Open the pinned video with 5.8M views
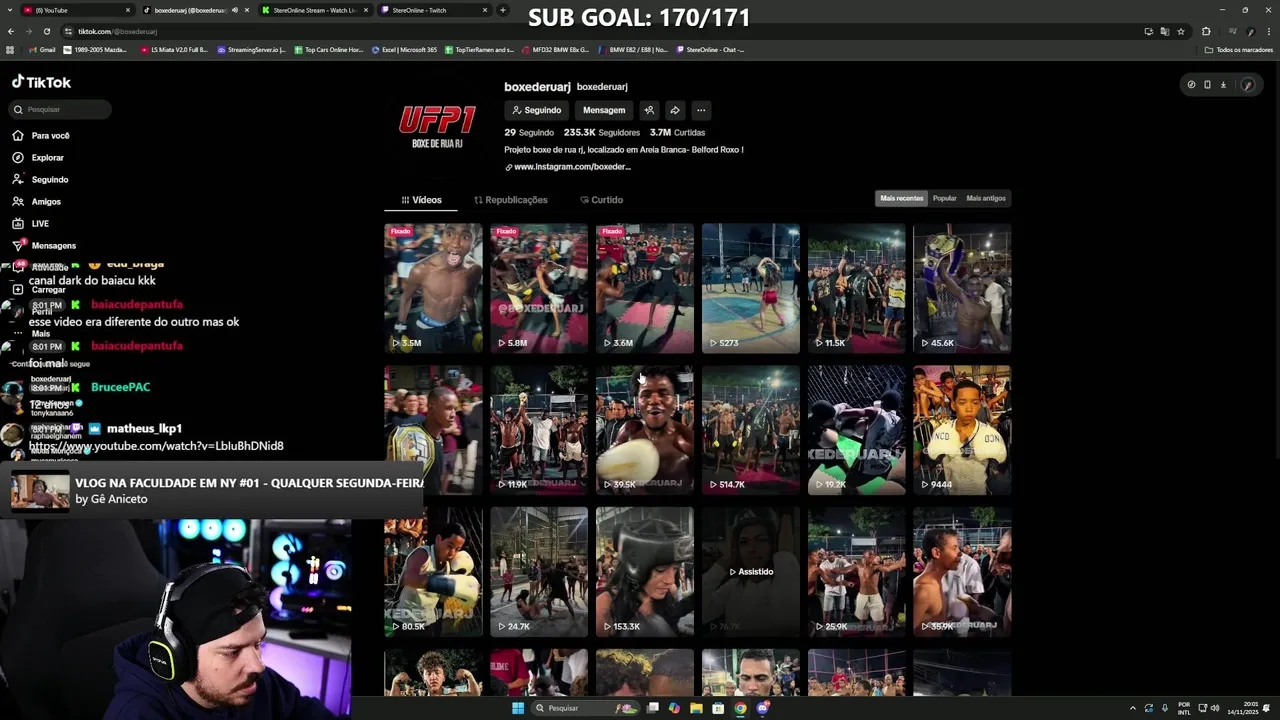The width and height of the screenshot is (1280, 720). (x=539, y=288)
